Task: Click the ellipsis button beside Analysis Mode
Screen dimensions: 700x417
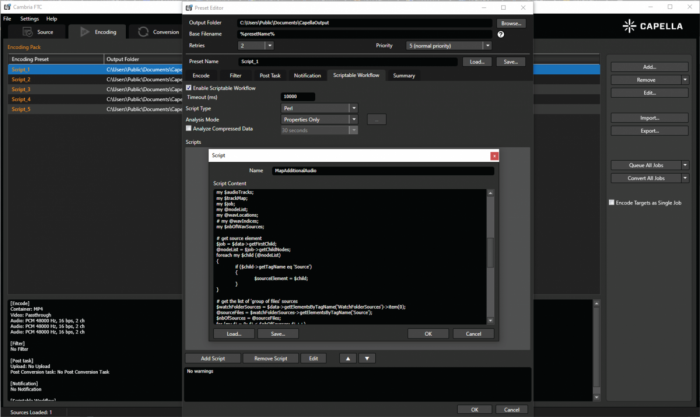Action: [377, 119]
